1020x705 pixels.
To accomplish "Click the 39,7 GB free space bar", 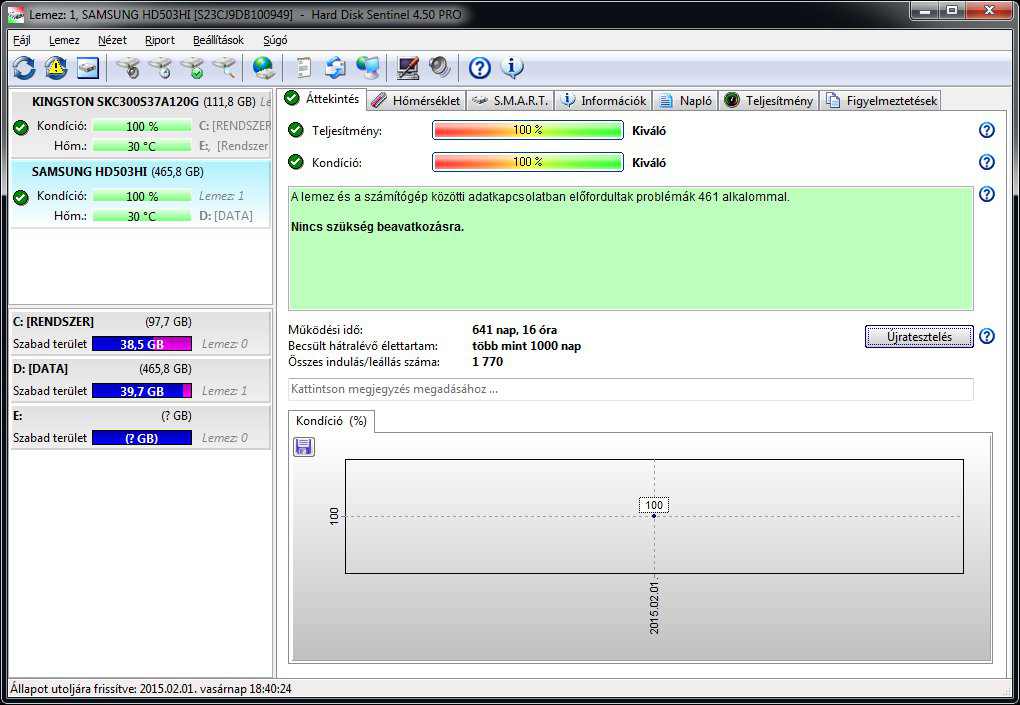I will [142, 391].
